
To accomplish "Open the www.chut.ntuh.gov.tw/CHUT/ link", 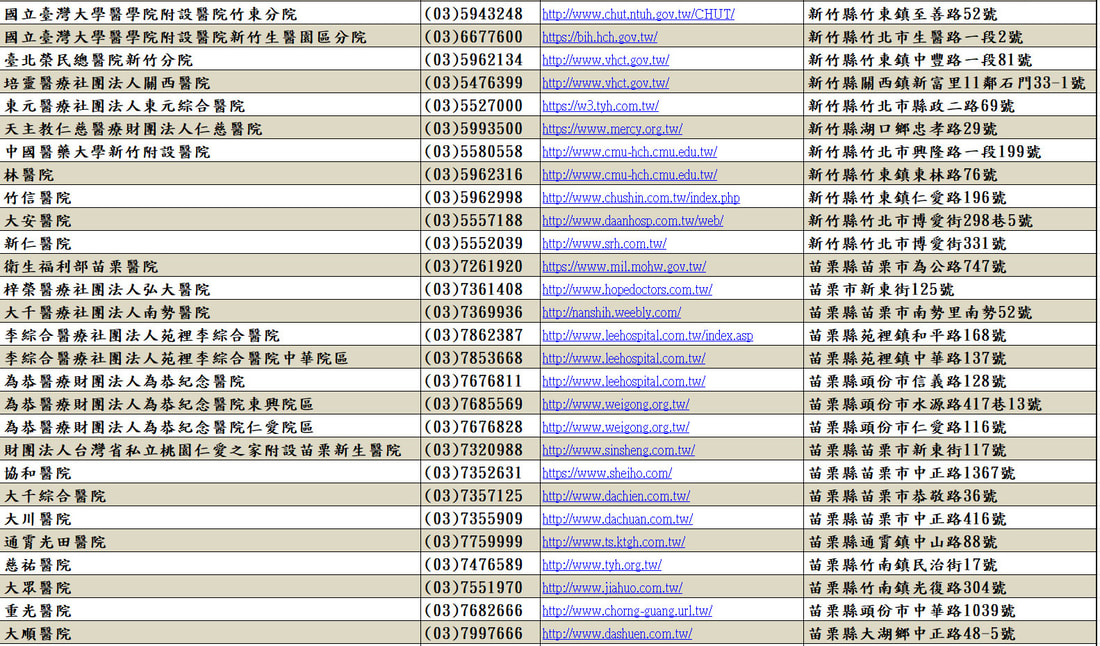I will (x=638, y=14).
